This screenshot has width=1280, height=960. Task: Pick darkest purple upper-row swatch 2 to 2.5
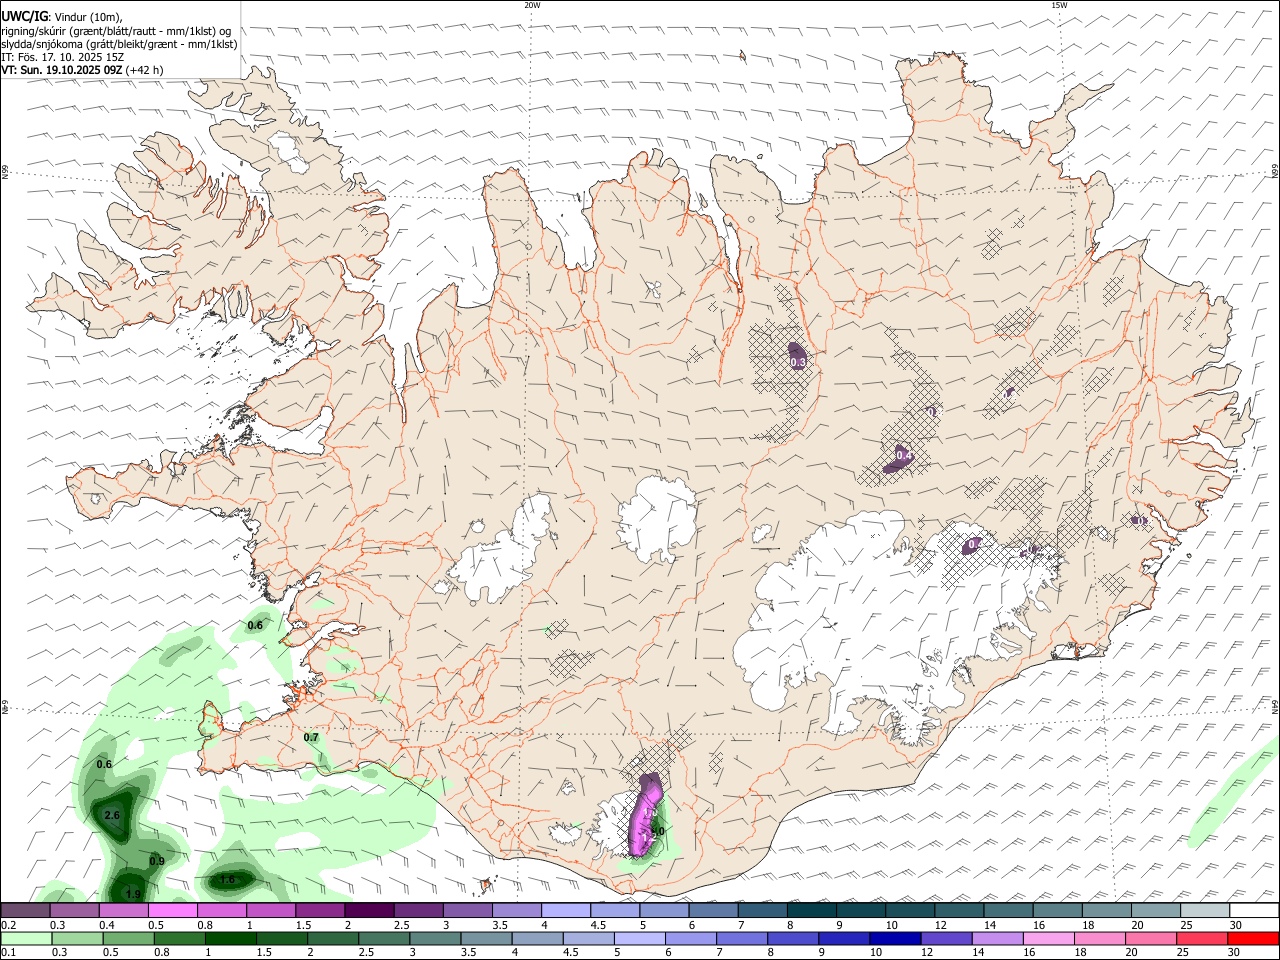point(368,911)
